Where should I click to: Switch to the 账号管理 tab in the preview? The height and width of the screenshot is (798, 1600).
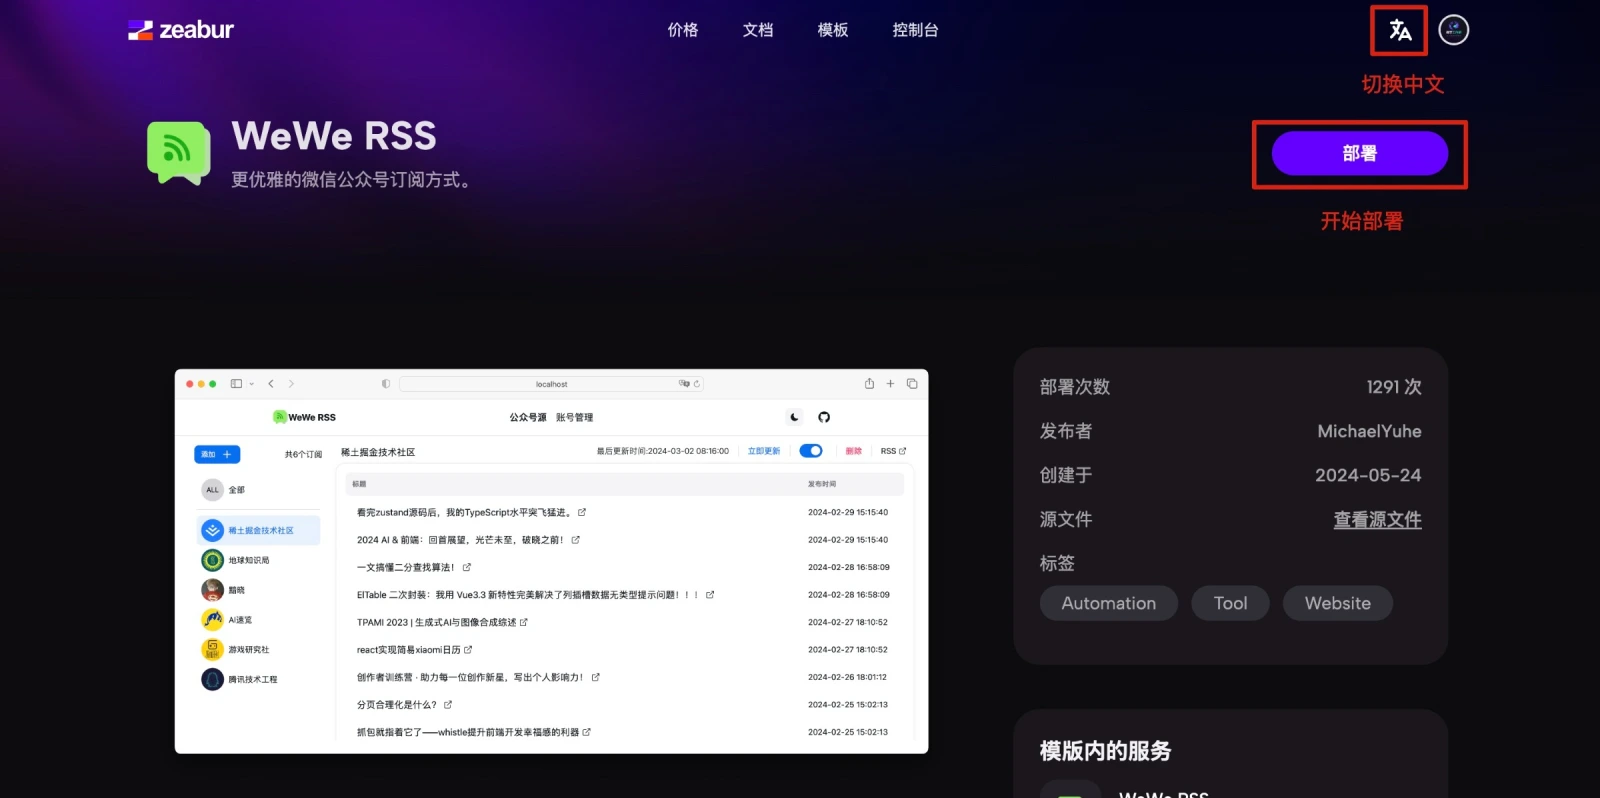click(575, 418)
